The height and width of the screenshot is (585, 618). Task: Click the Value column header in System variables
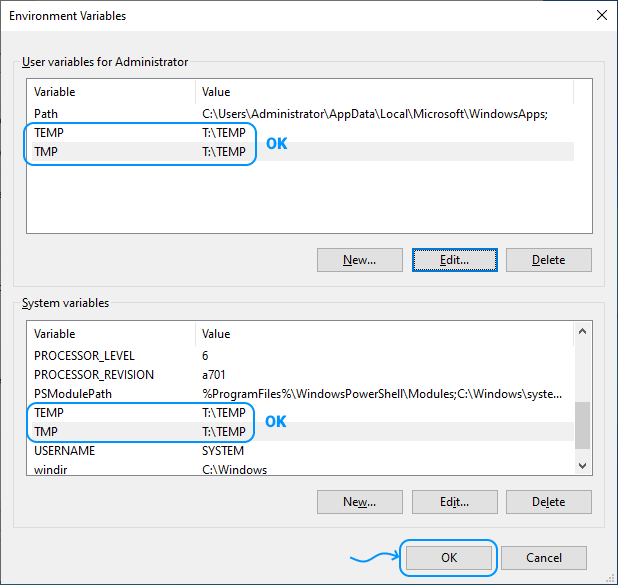click(x=384, y=334)
